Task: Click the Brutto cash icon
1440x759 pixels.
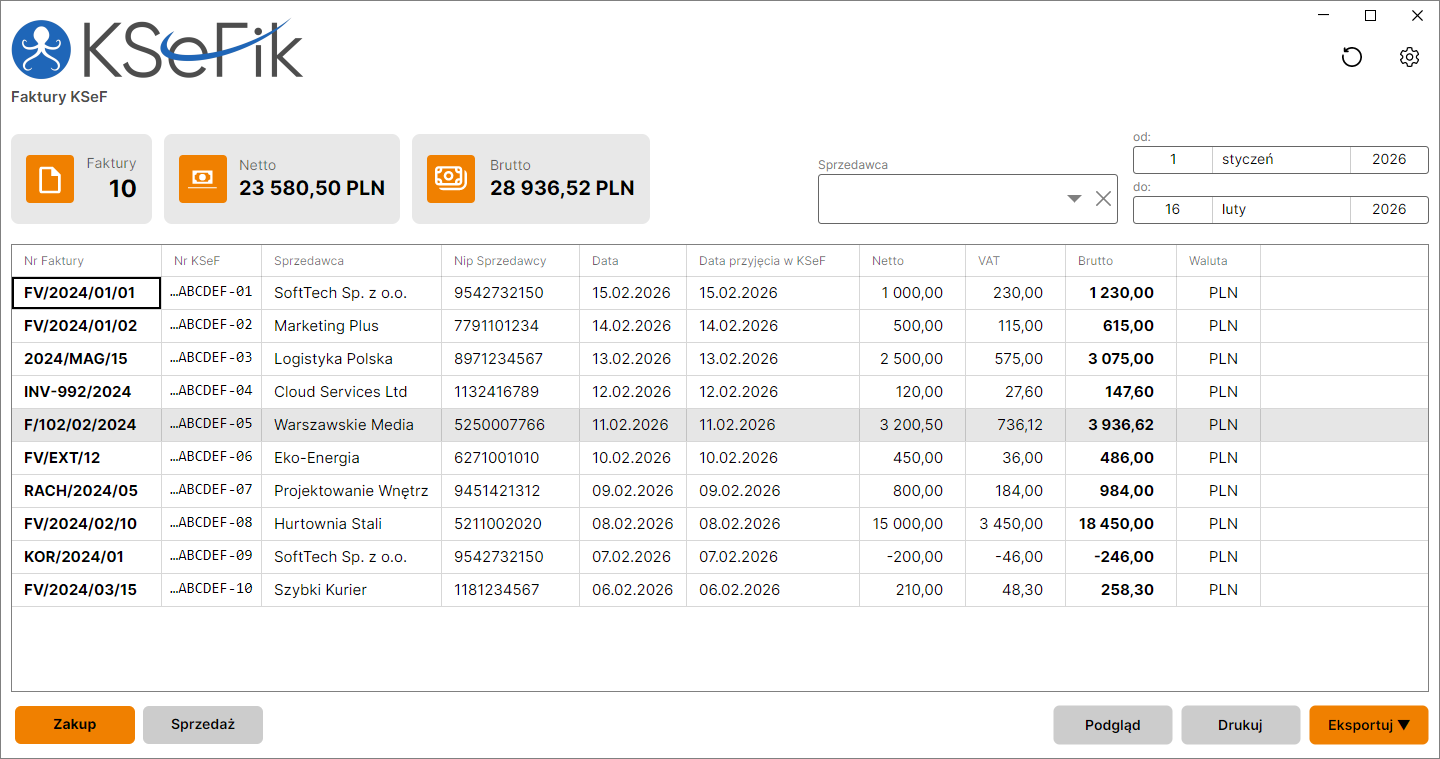Action: click(451, 179)
